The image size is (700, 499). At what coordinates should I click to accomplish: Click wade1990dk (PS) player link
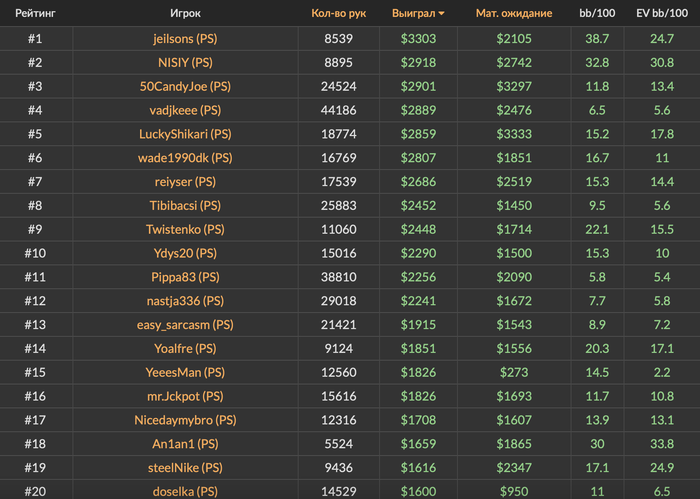pyautogui.click(x=185, y=158)
